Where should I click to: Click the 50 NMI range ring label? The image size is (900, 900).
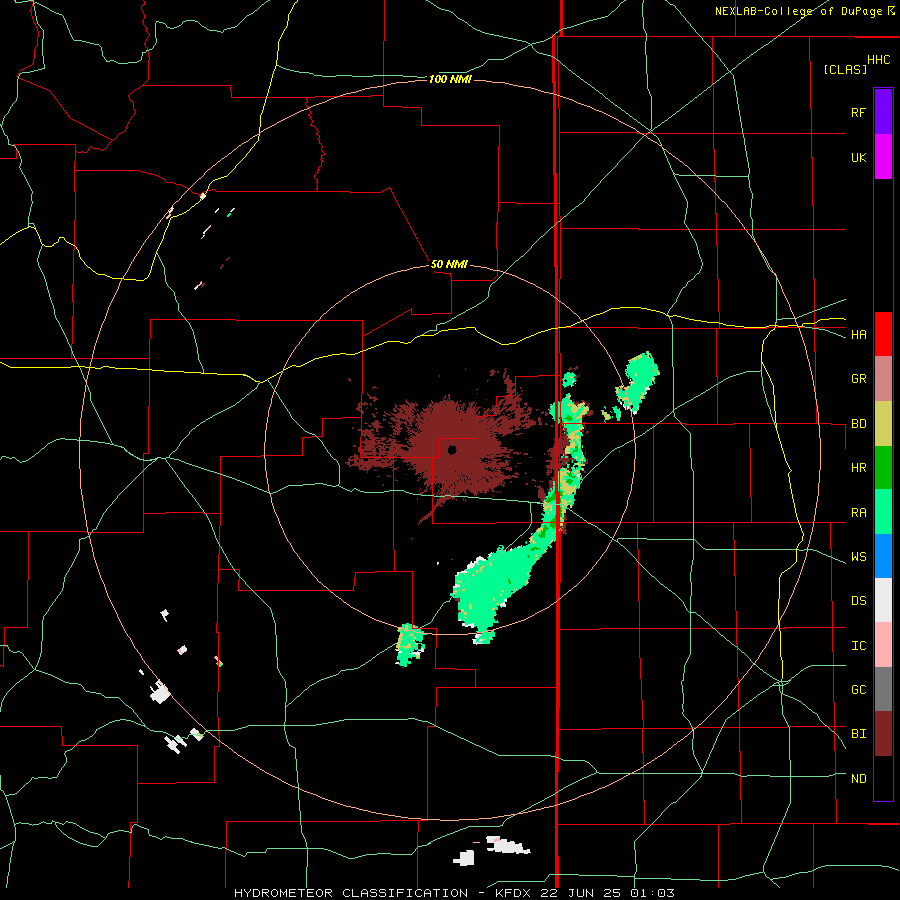449,265
